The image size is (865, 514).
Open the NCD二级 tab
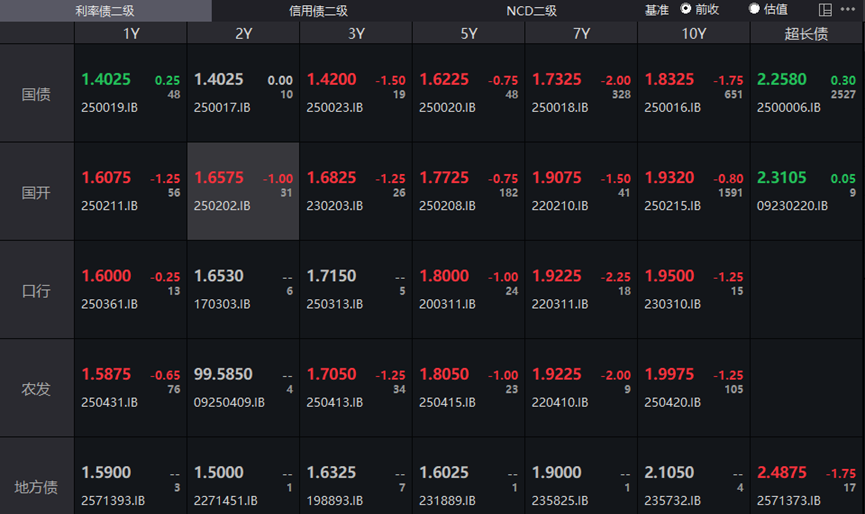tap(531, 11)
